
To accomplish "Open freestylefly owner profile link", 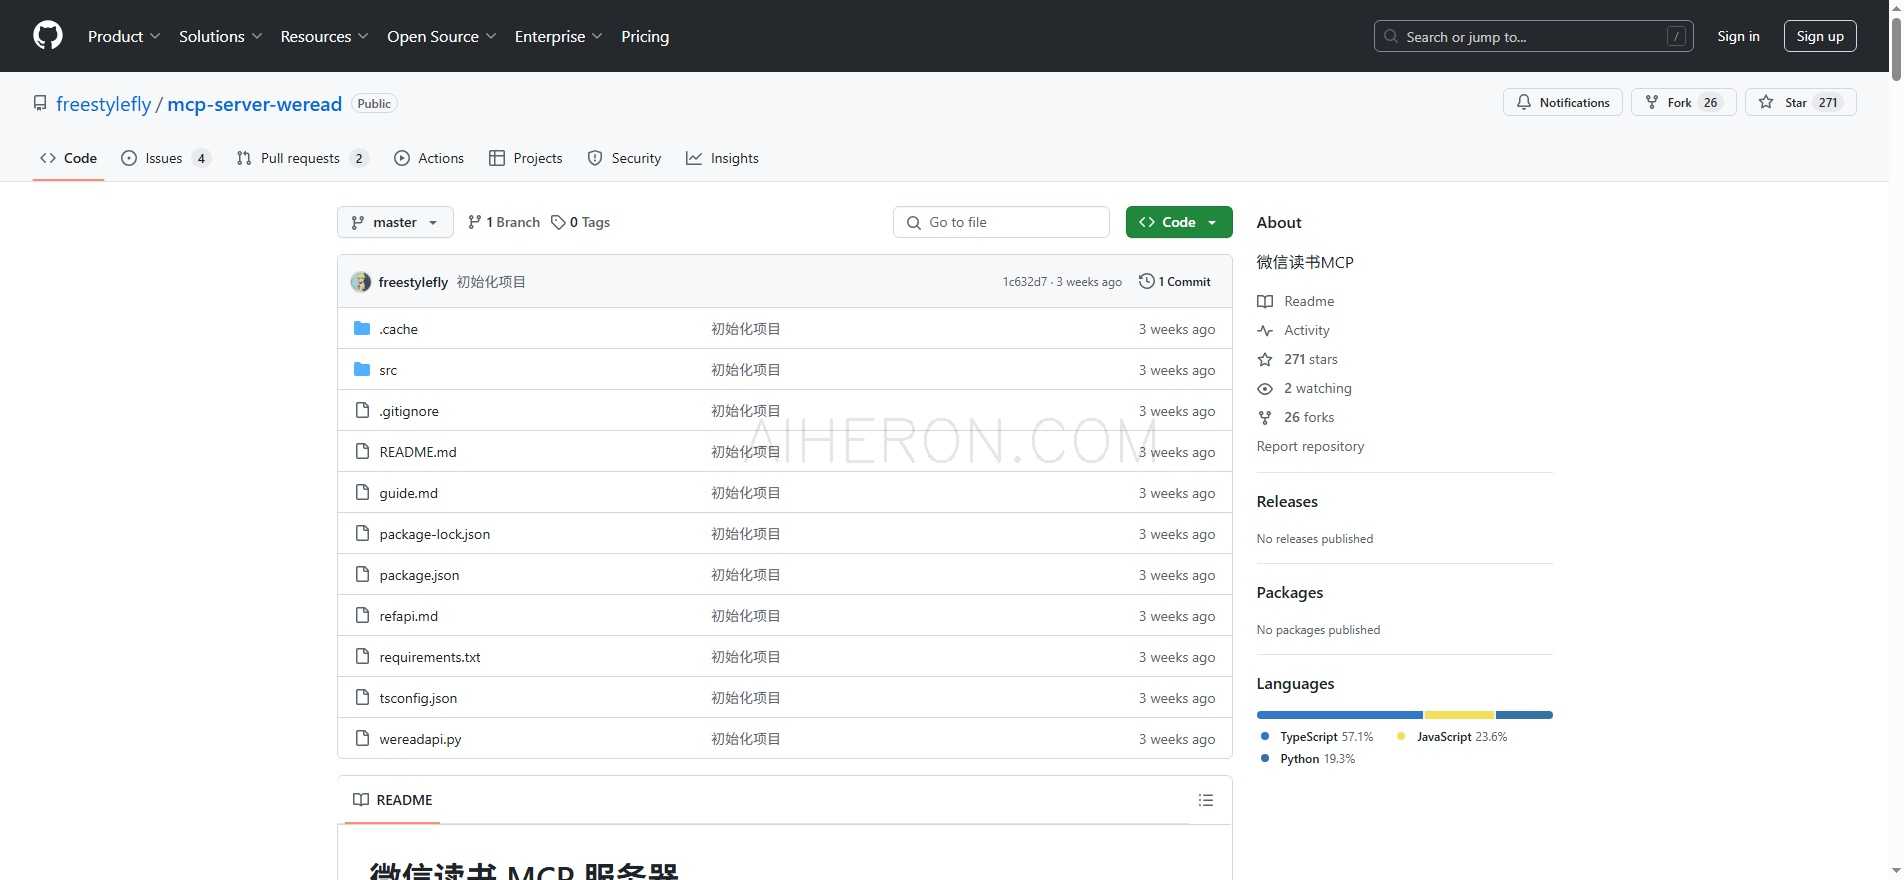I will tap(103, 104).
